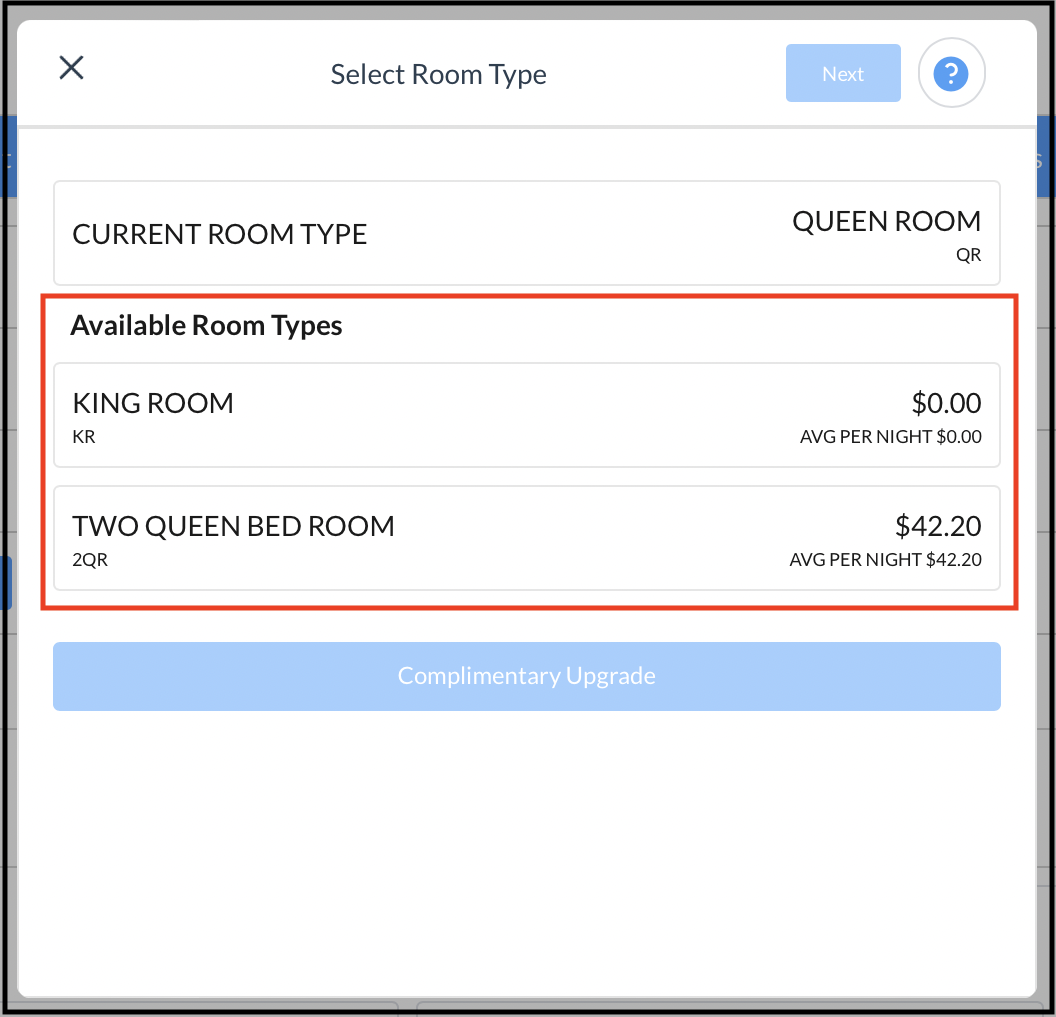Click the $42.20 average per night price
Image resolution: width=1056 pixels, height=1017 pixels.
point(884,560)
